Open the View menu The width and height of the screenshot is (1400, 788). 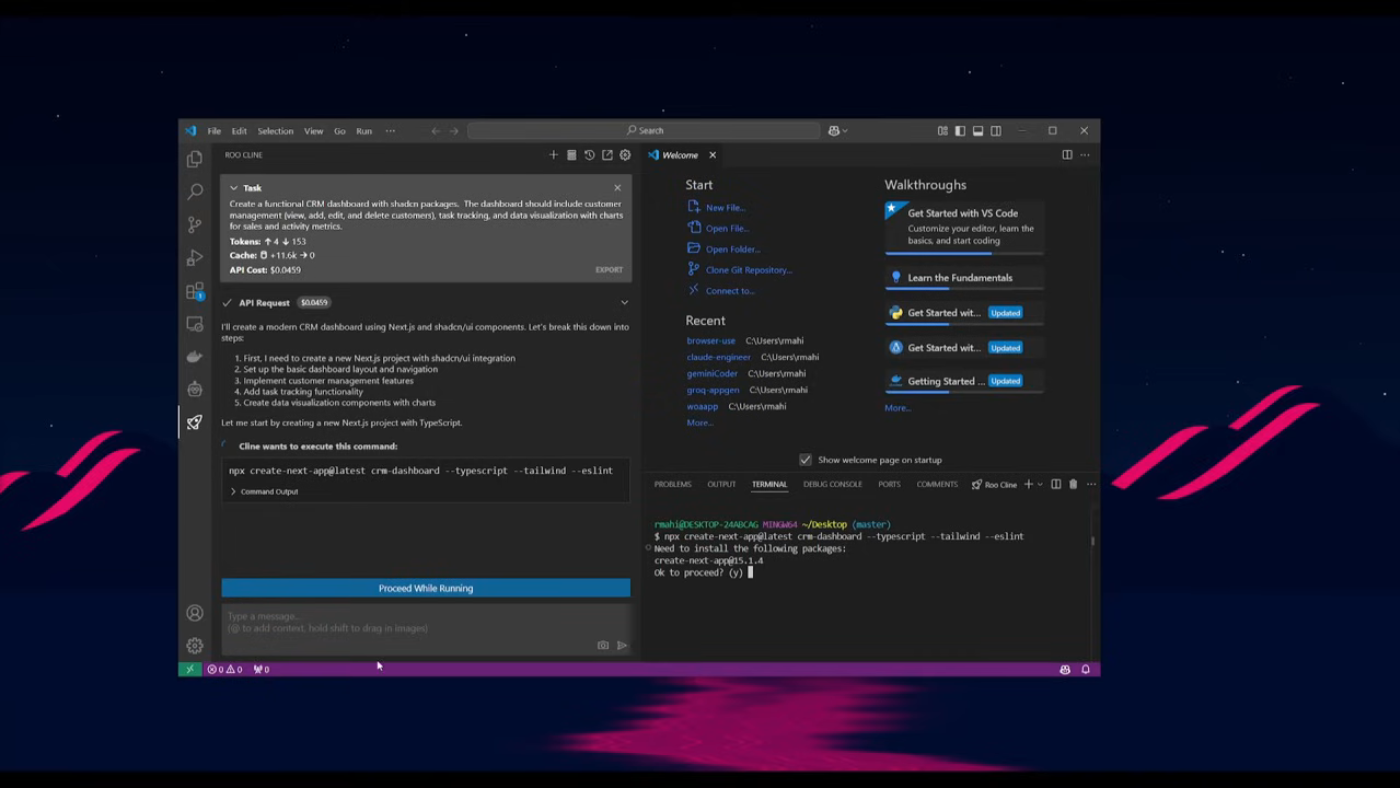(x=313, y=131)
